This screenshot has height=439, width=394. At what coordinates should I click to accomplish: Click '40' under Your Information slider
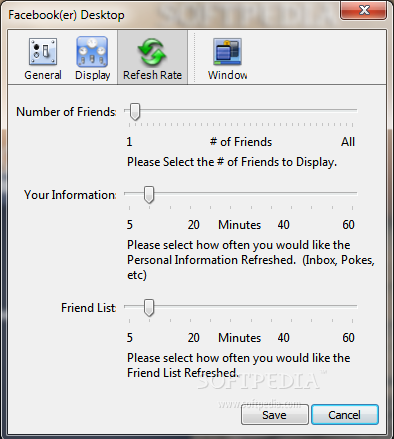click(283, 225)
